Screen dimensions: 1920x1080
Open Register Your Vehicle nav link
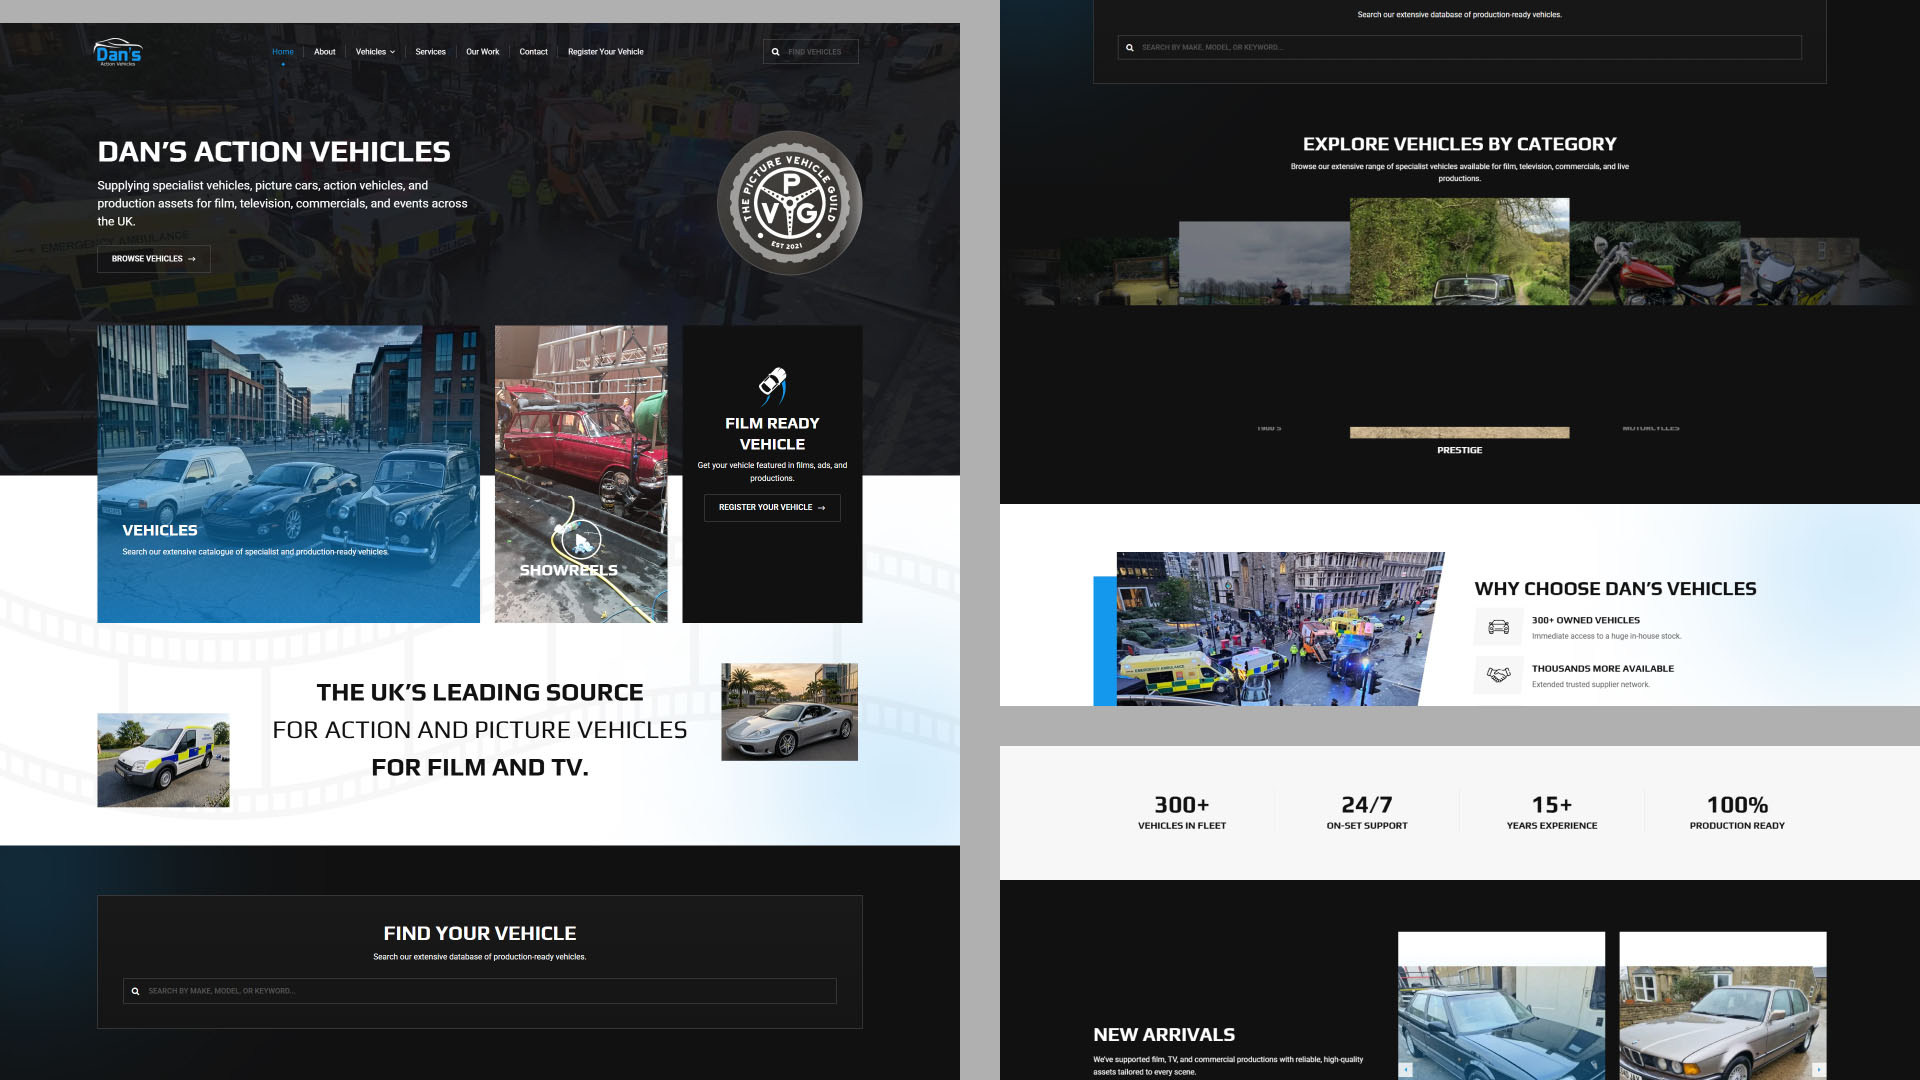click(x=606, y=52)
